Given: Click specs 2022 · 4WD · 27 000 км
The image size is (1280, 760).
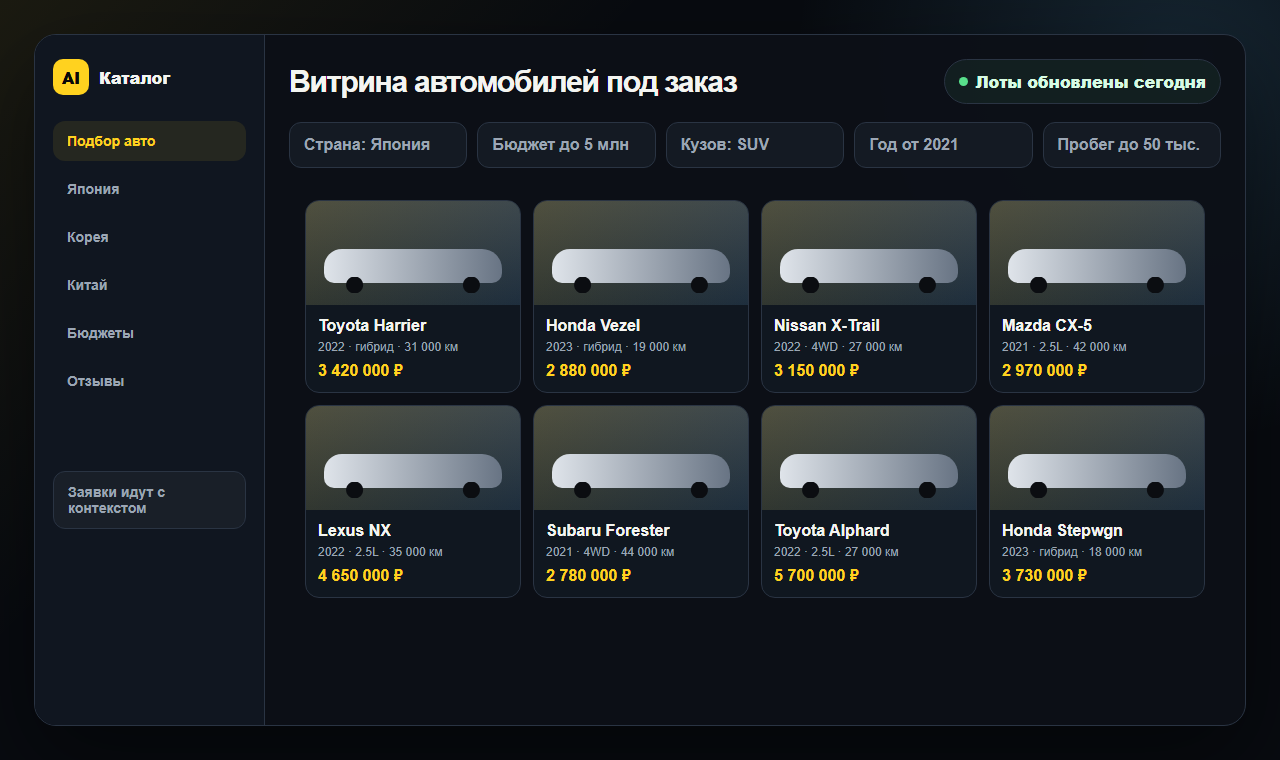Looking at the screenshot, I should click(x=838, y=347).
